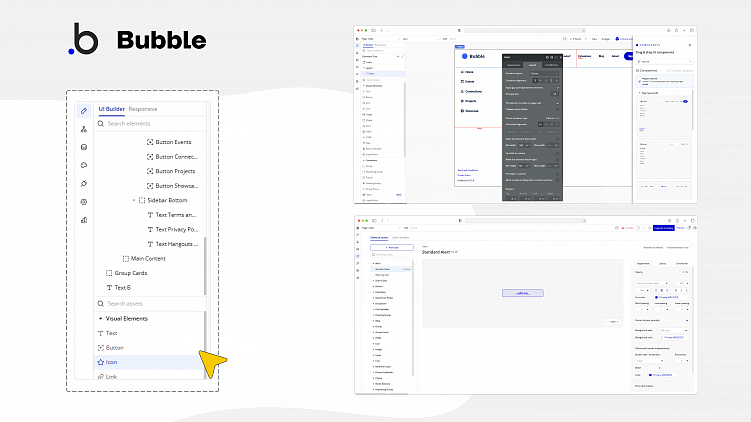Open the Settings tab gear icon
This screenshot has width=751, height=422.
click(84, 202)
